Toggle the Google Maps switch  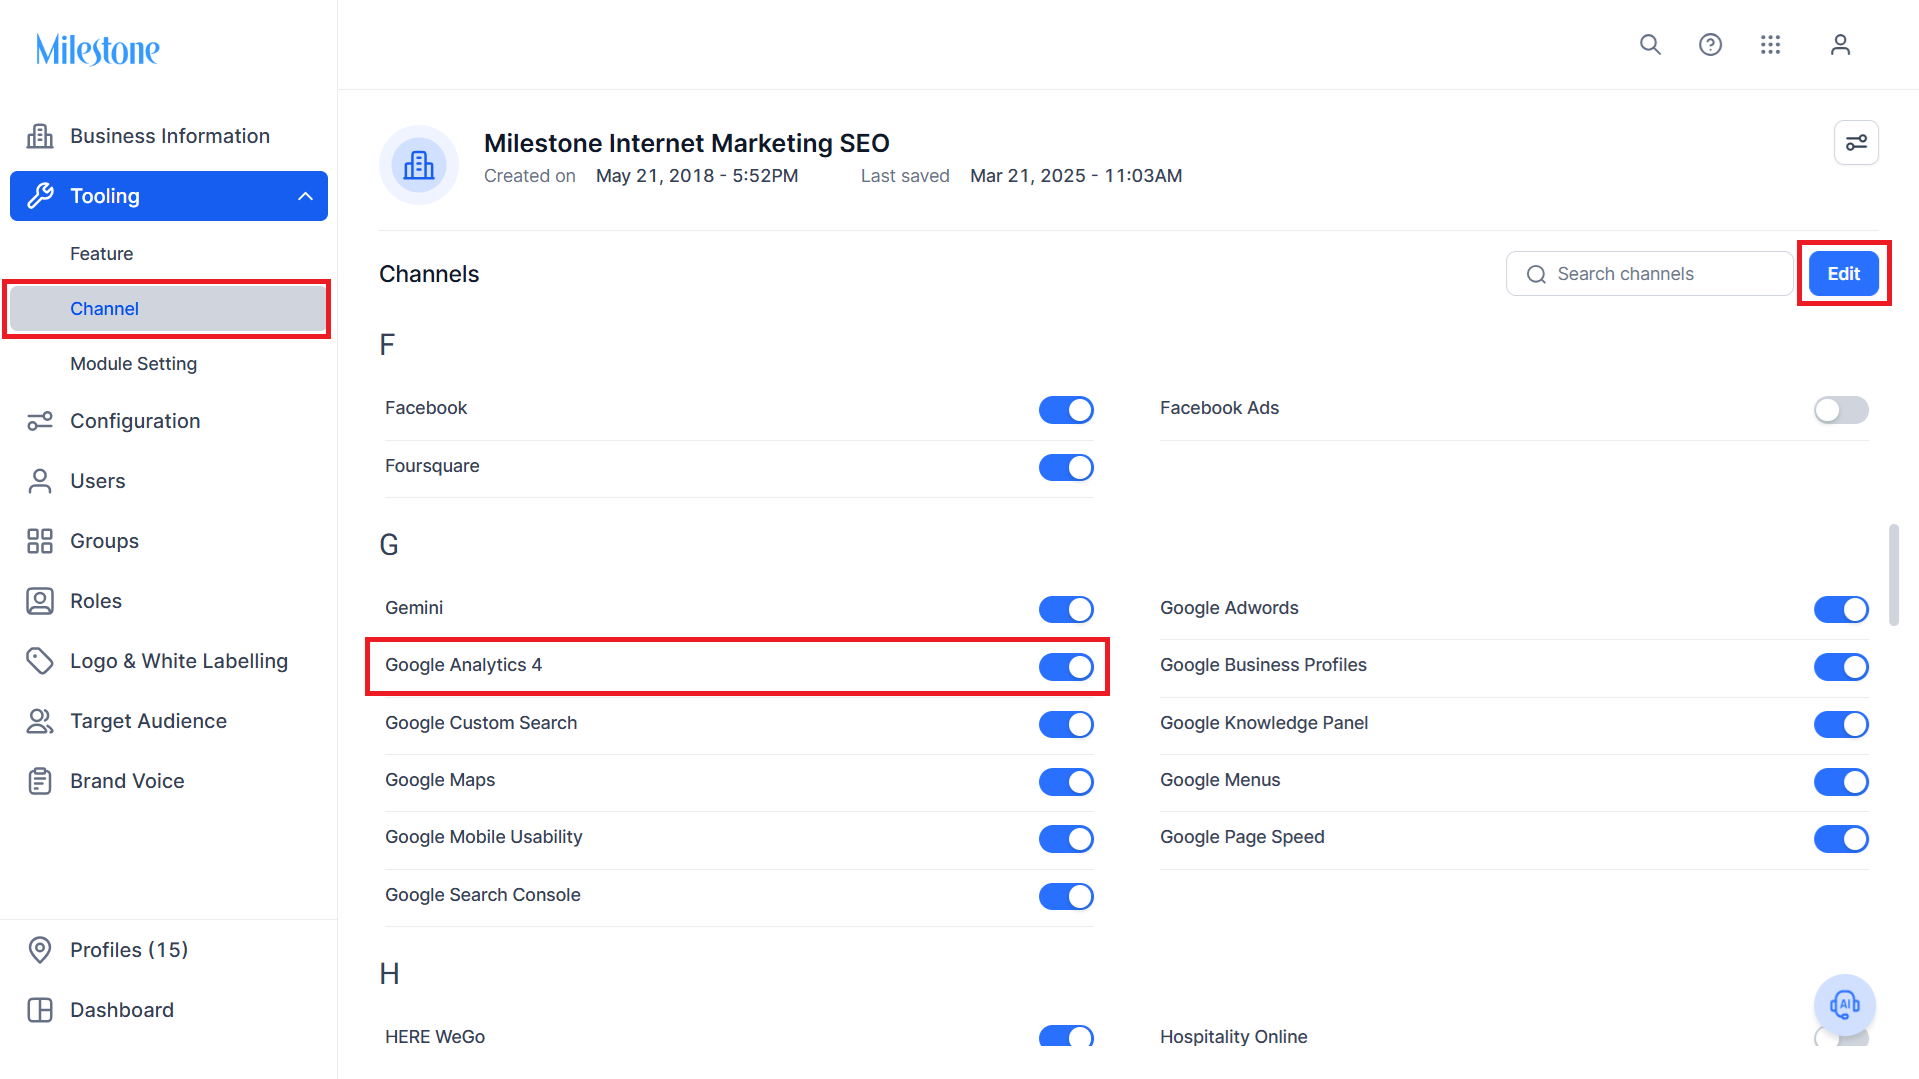[1066, 781]
